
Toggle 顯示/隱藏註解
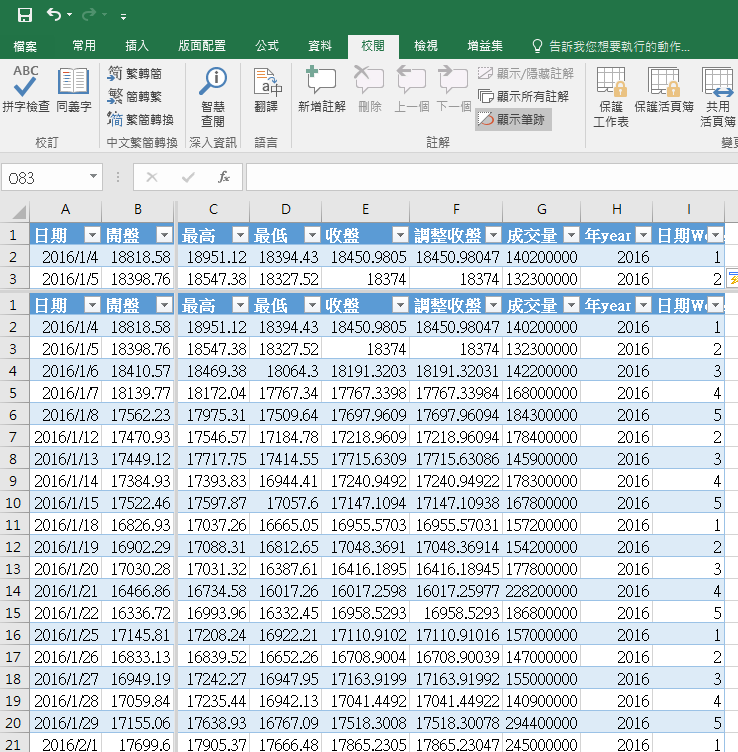tap(526, 73)
